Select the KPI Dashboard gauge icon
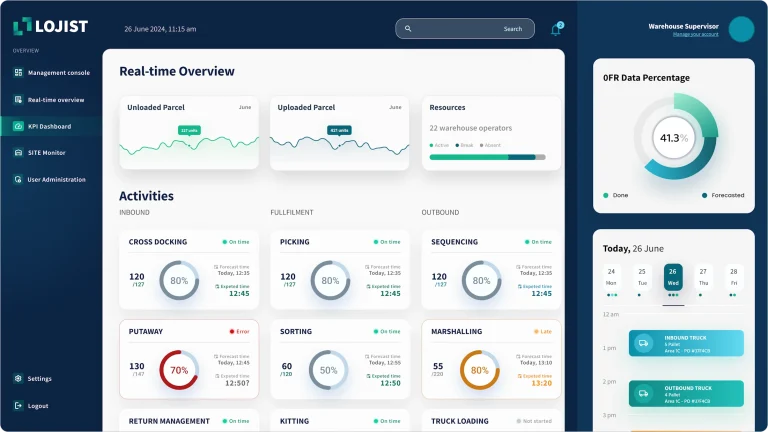The width and height of the screenshot is (768, 432). pyautogui.click(x=18, y=126)
